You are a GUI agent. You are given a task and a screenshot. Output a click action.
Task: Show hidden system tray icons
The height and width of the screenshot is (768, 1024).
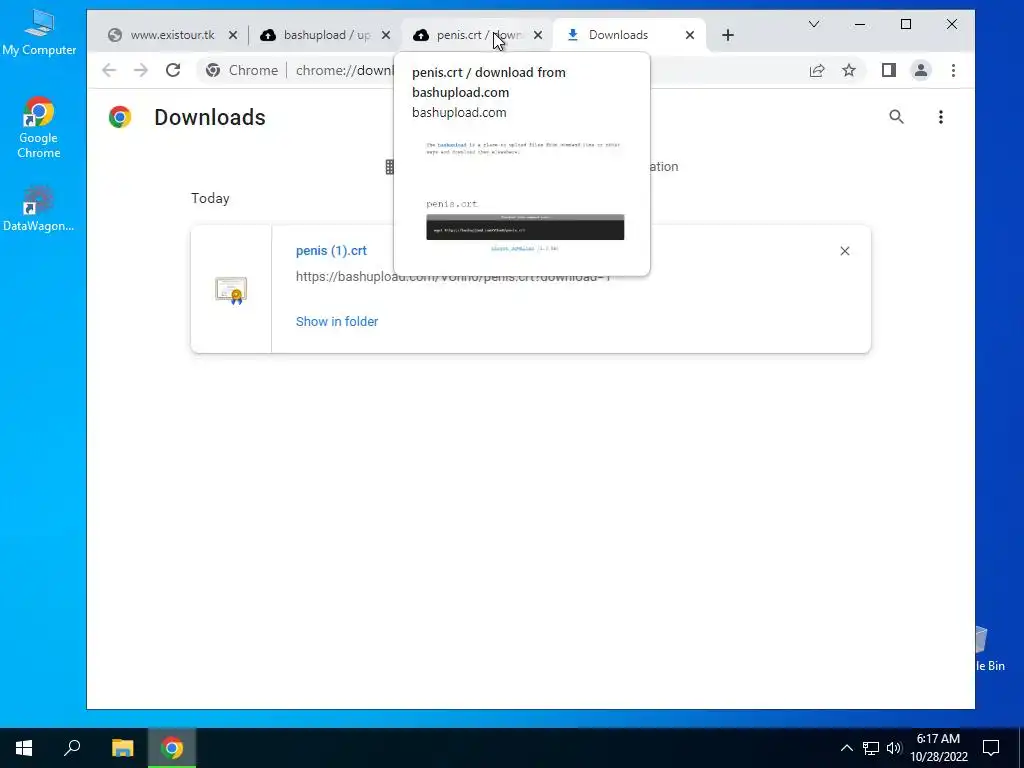point(846,748)
